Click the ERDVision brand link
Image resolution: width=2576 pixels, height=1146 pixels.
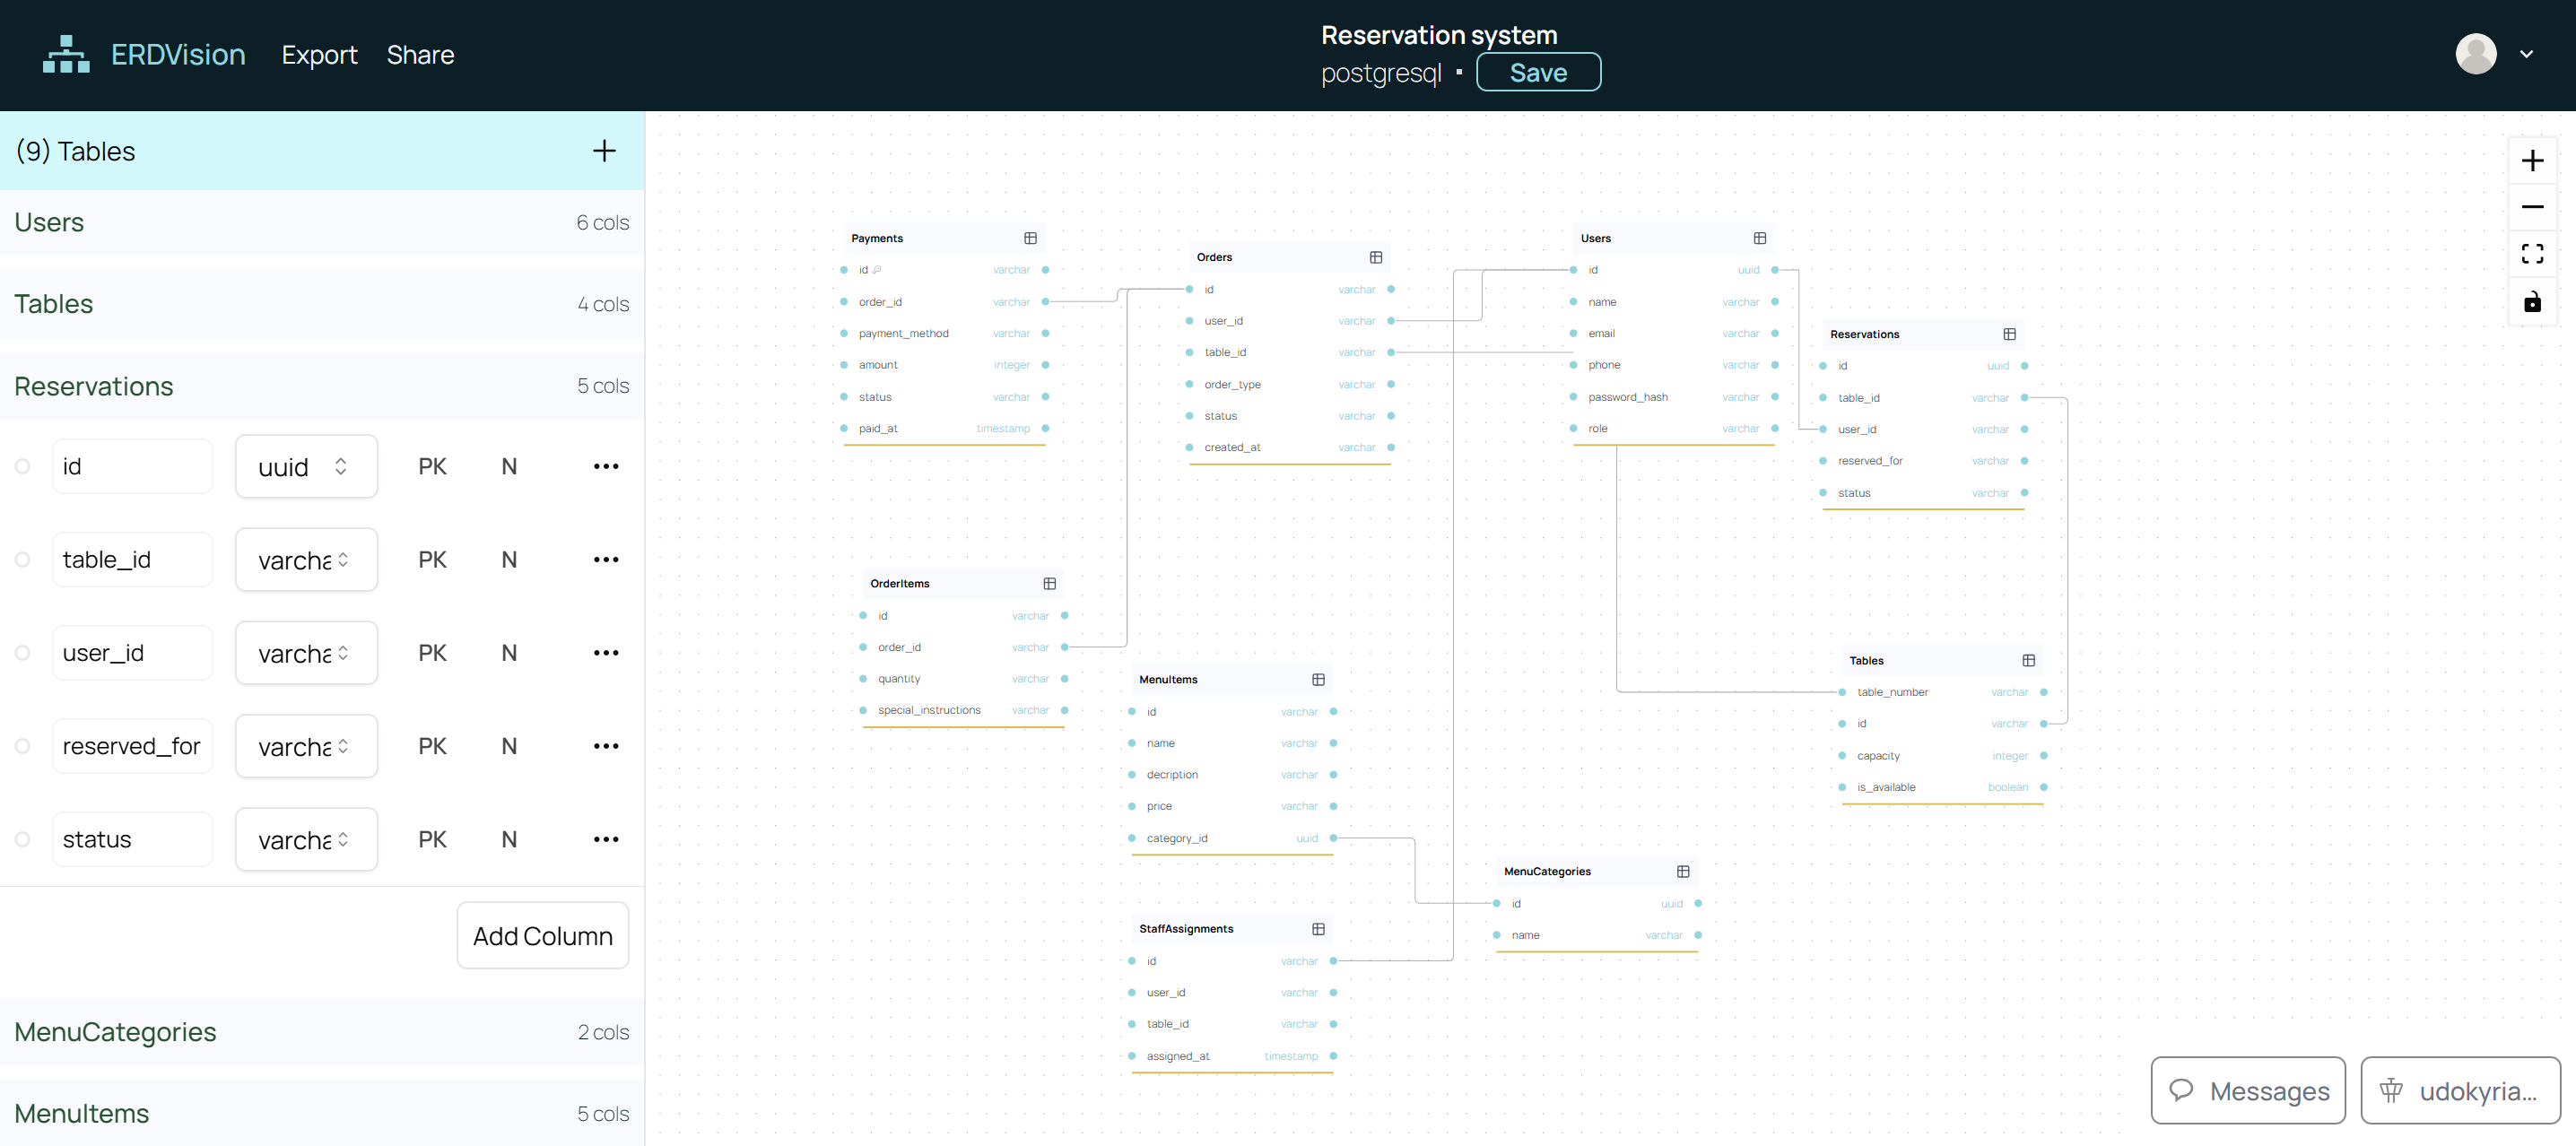tap(178, 55)
